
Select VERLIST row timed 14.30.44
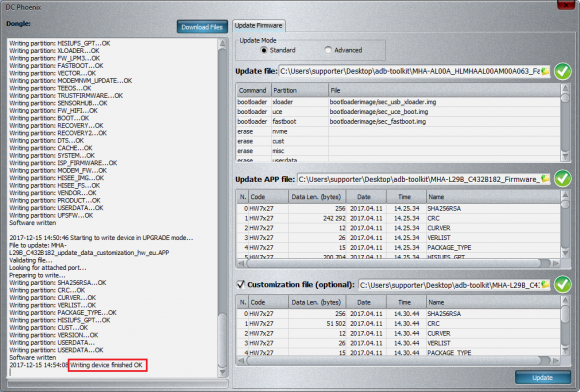tap(398, 343)
